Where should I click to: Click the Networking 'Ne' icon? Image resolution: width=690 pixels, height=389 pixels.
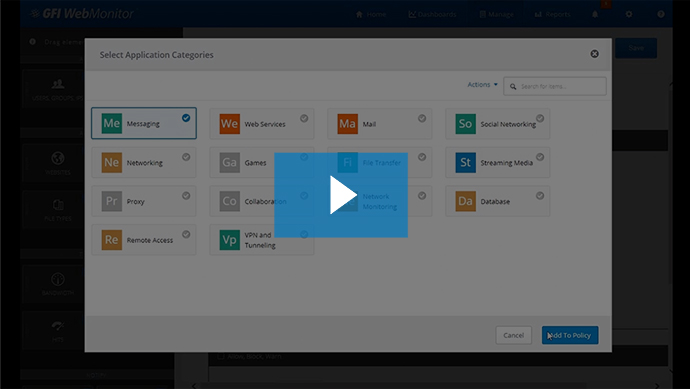click(112, 162)
